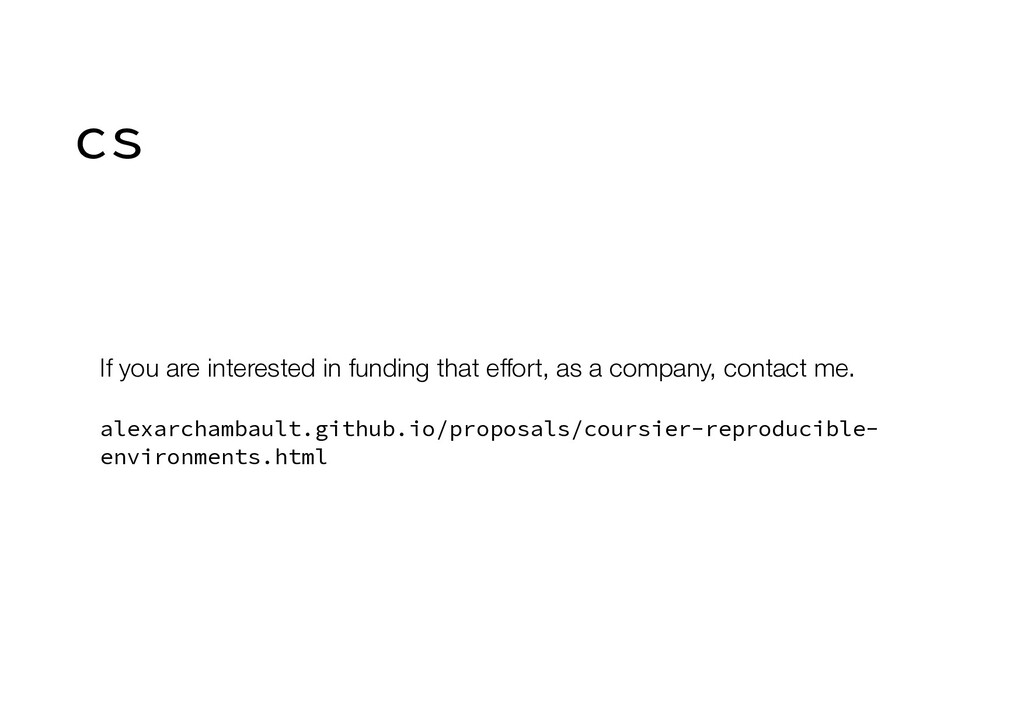Click the word "If" starting the sentence
1024x724 pixels.
(x=106, y=368)
